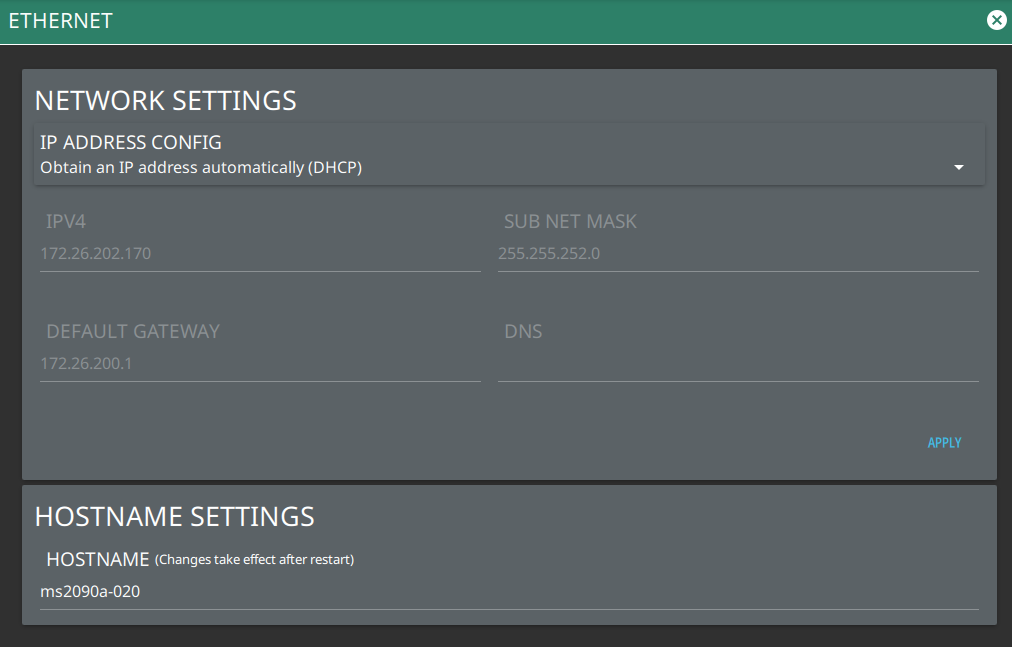The height and width of the screenshot is (647, 1012).
Task: Select the DNS field label
Action: [x=523, y=332]
